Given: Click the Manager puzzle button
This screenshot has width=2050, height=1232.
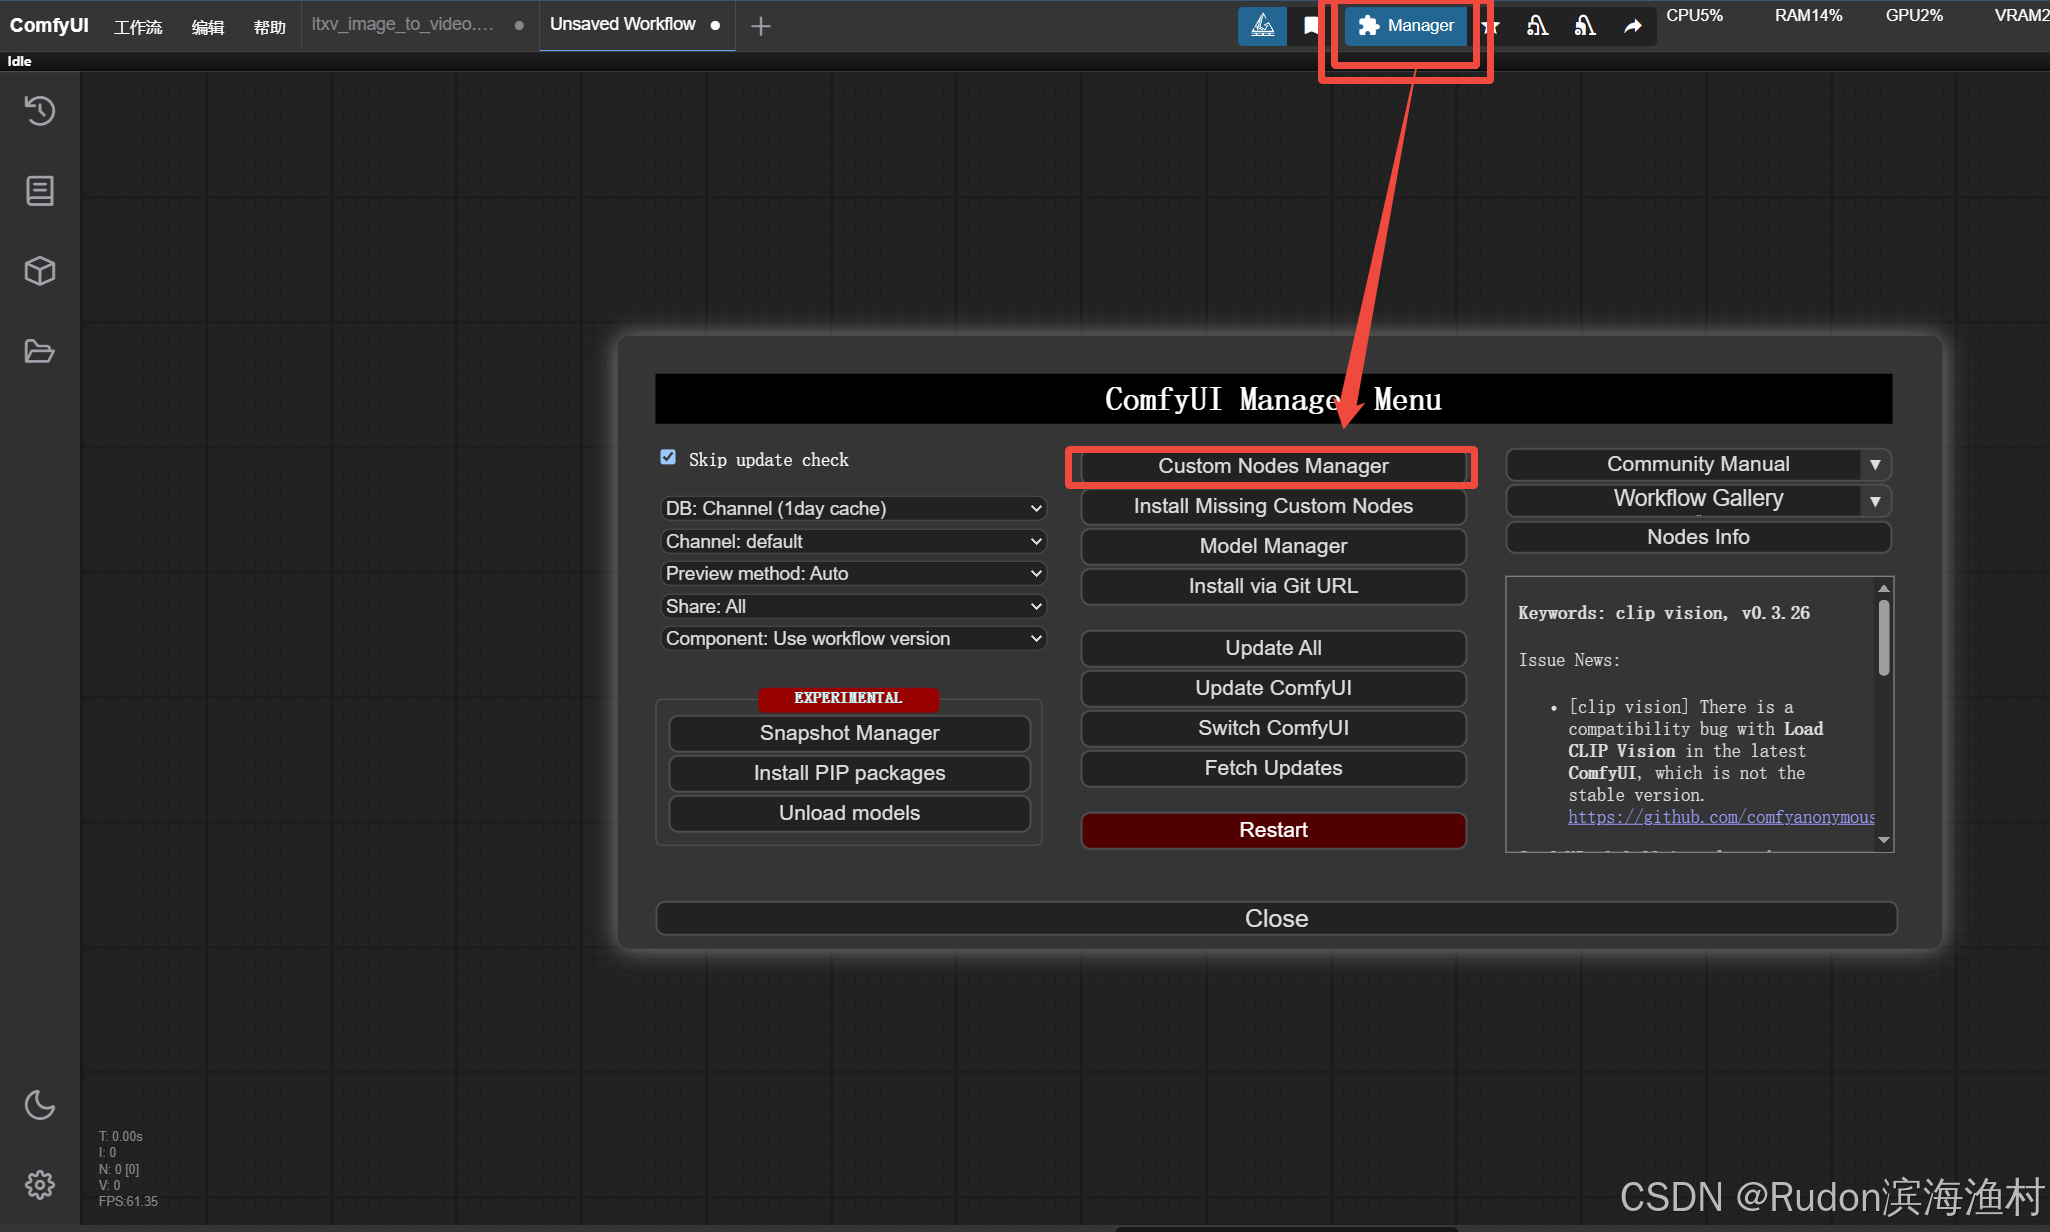Looking at the screenshot, I should (1406, 26).
